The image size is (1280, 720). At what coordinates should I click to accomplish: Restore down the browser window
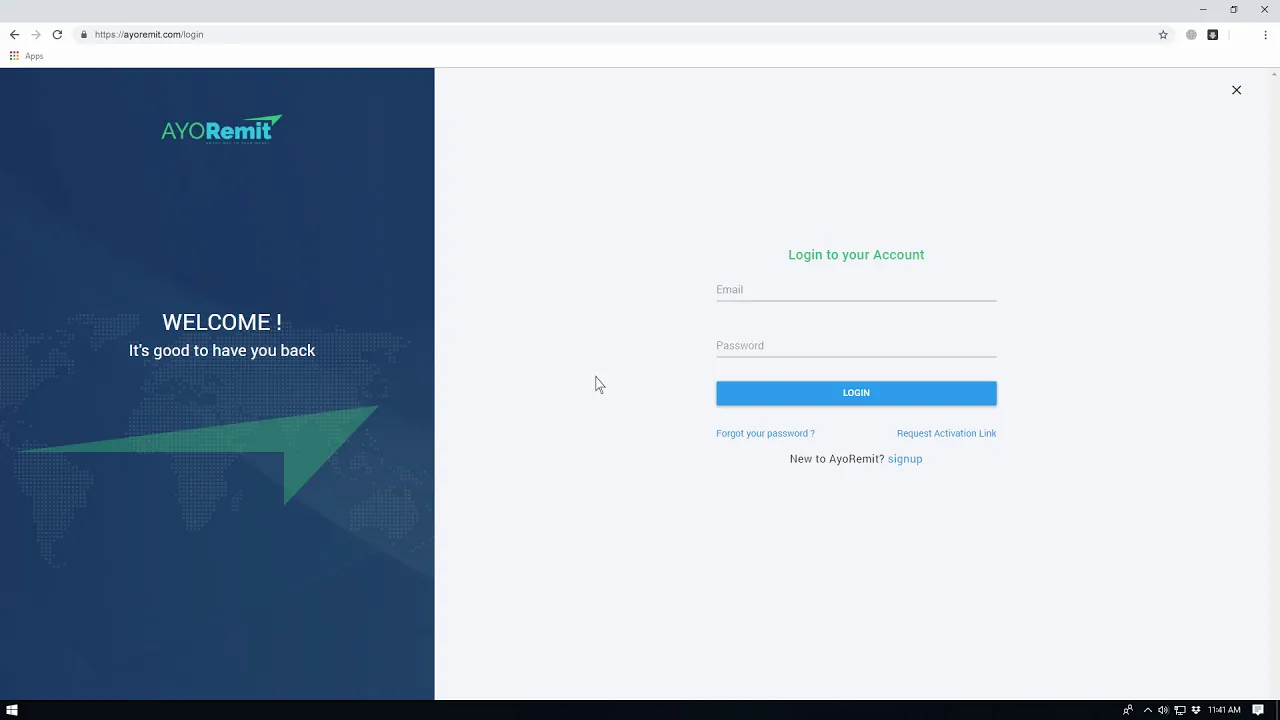coord(1233,9)
